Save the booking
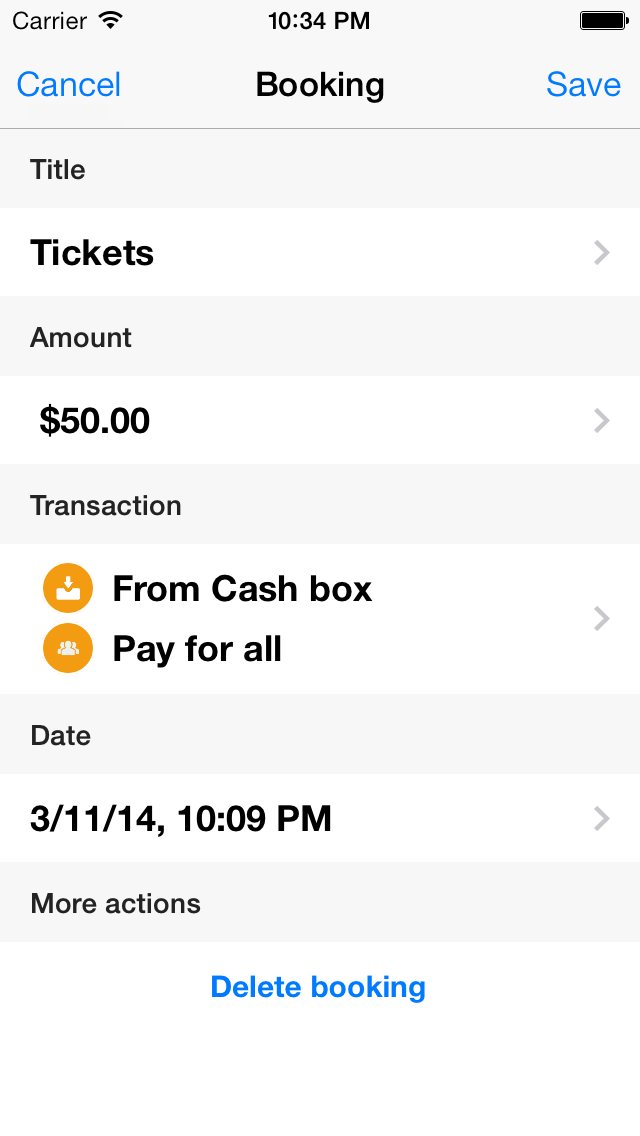Viewport: 640px width, 1136px height. pyautogui.click(x=583, y=85)
